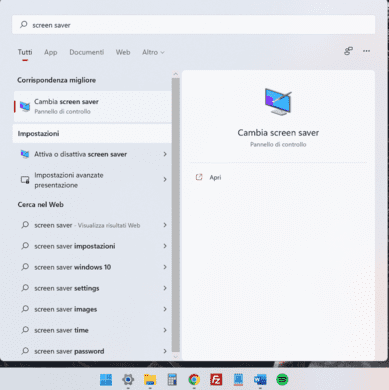The image size is (389, 390).
Task: Select the Tutti filter tab
Action: (x=25, y=52)
